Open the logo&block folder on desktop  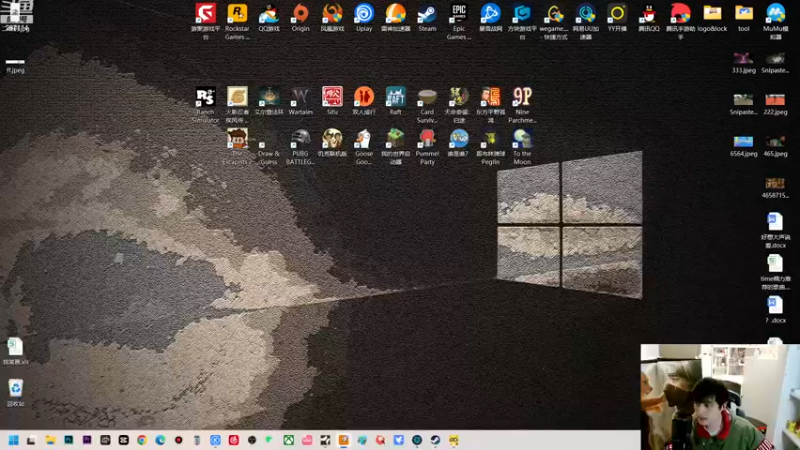click(712, 18)
